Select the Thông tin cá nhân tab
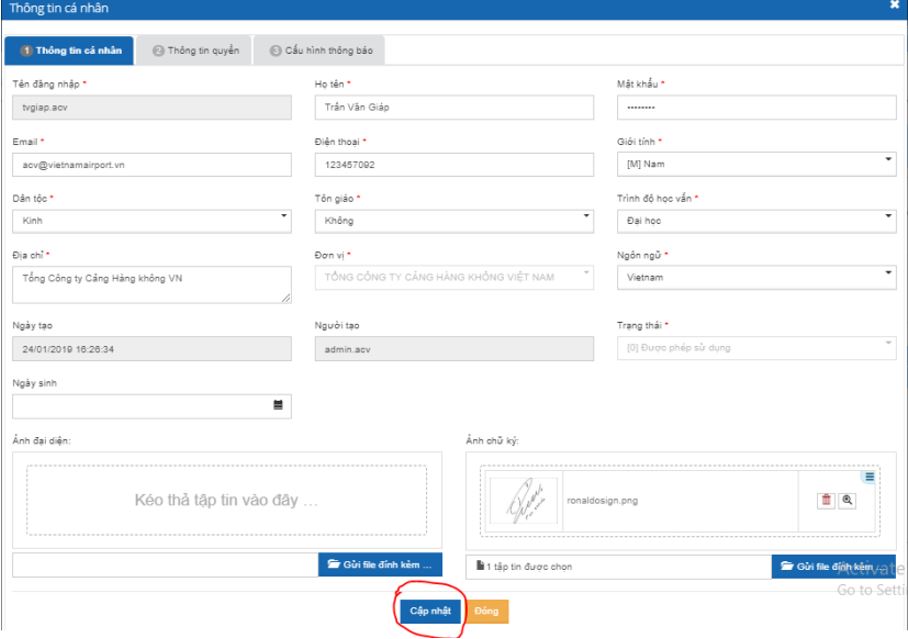This screenshot has width=908, height=639. click(68, 51)
